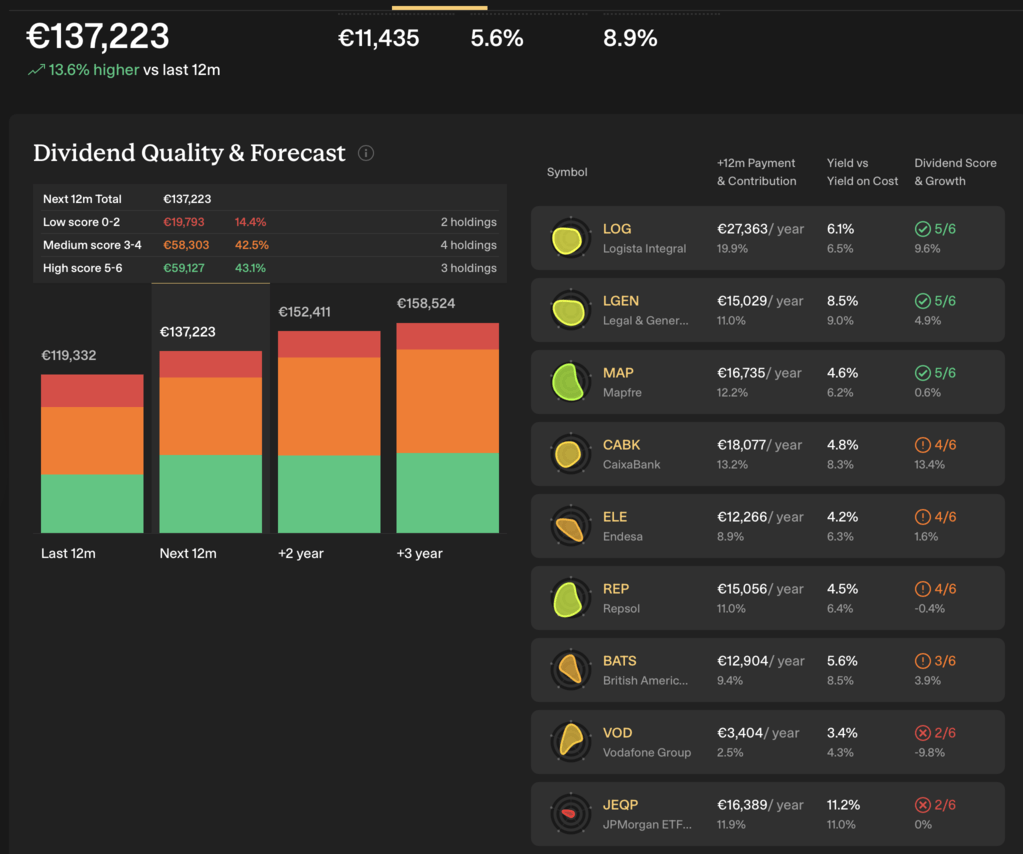Click the info icon beside Dividend Quality & Forecast
Image resolution: width=1023 pixels, height=854 pixels.
click(x=366, y=153)
